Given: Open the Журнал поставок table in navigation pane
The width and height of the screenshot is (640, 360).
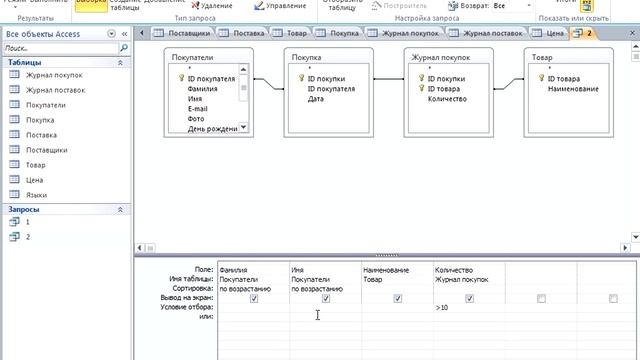Looking at the screenshot, I should coord(56,90).
